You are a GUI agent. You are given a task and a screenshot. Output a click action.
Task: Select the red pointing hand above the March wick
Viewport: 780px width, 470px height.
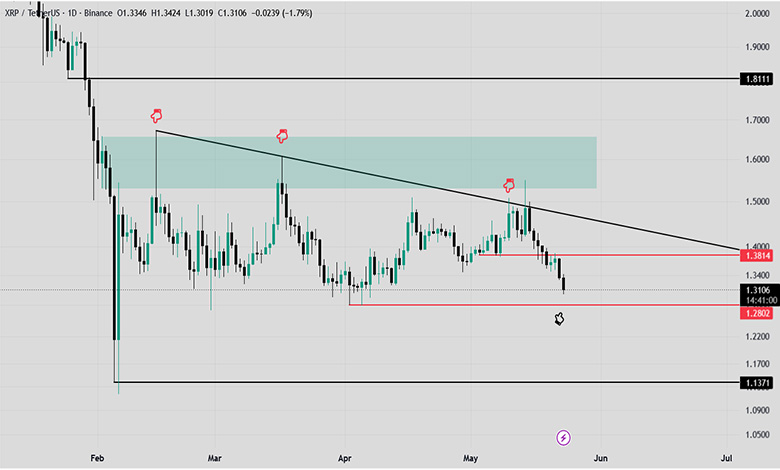pyautogui.click(x=282, y=136)
